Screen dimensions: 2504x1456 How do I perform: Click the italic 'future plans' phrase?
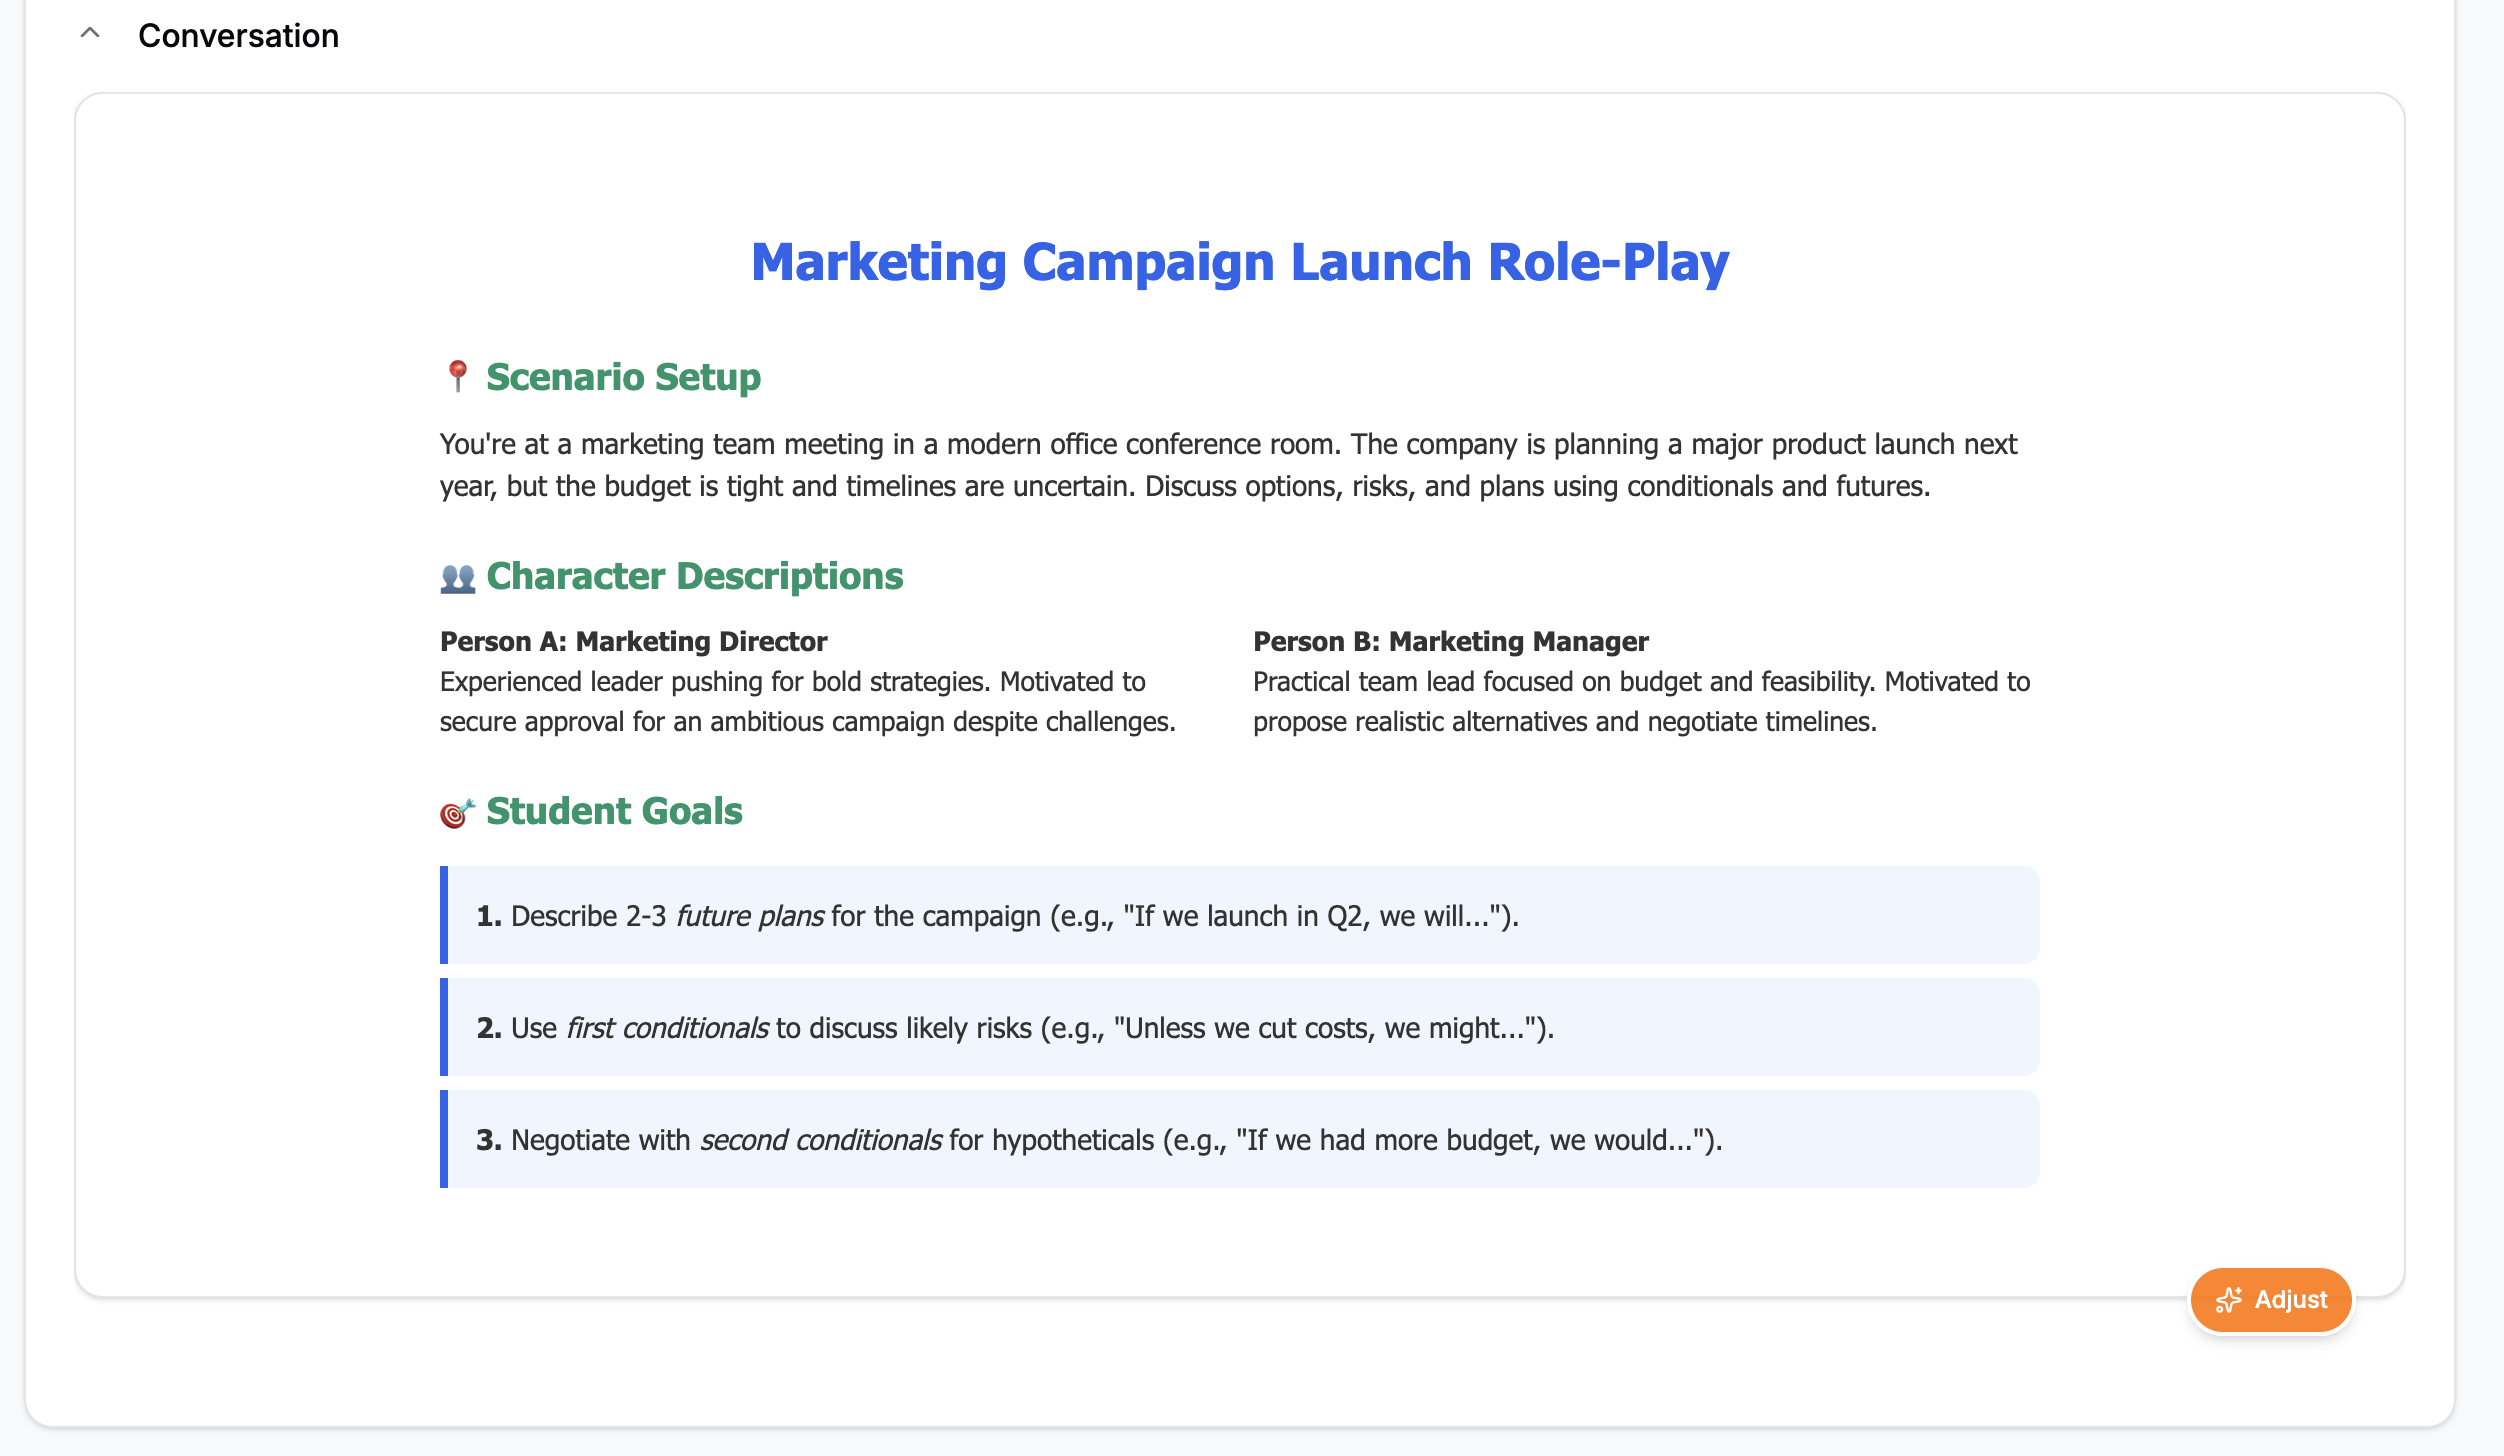[750, 916]
